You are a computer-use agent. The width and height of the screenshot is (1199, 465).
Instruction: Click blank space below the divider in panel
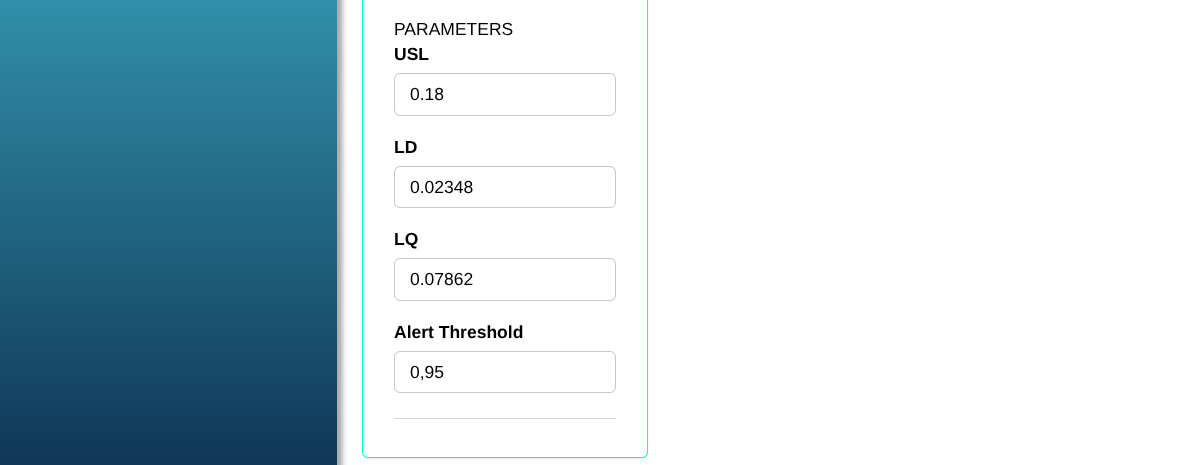[504, 438]
